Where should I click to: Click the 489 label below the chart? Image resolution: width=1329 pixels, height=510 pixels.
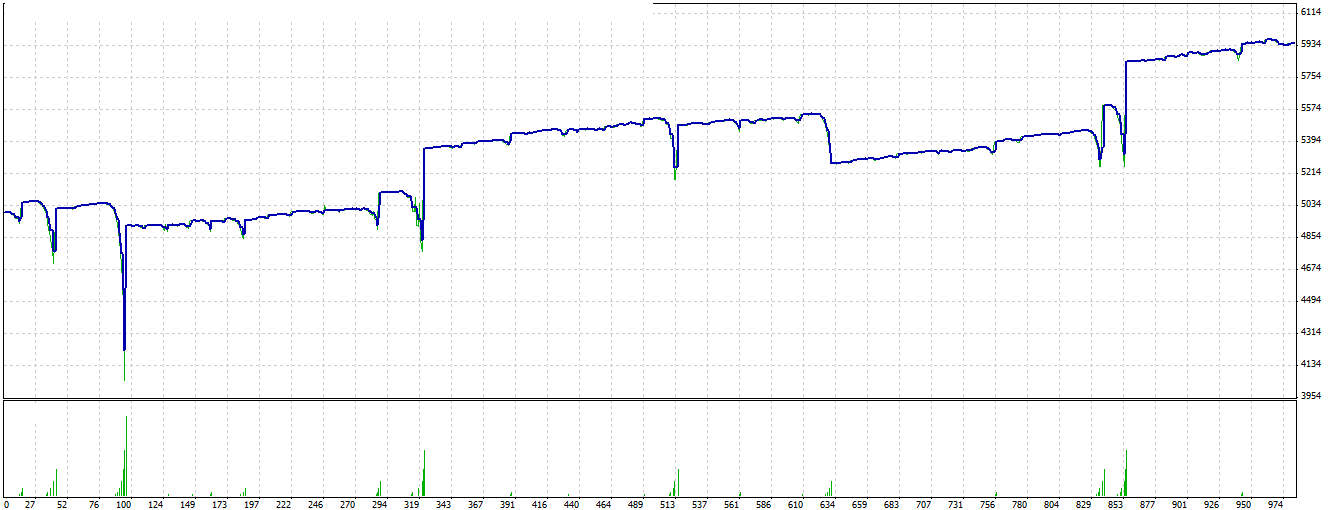pyautogui.click(x=634, y=504)
